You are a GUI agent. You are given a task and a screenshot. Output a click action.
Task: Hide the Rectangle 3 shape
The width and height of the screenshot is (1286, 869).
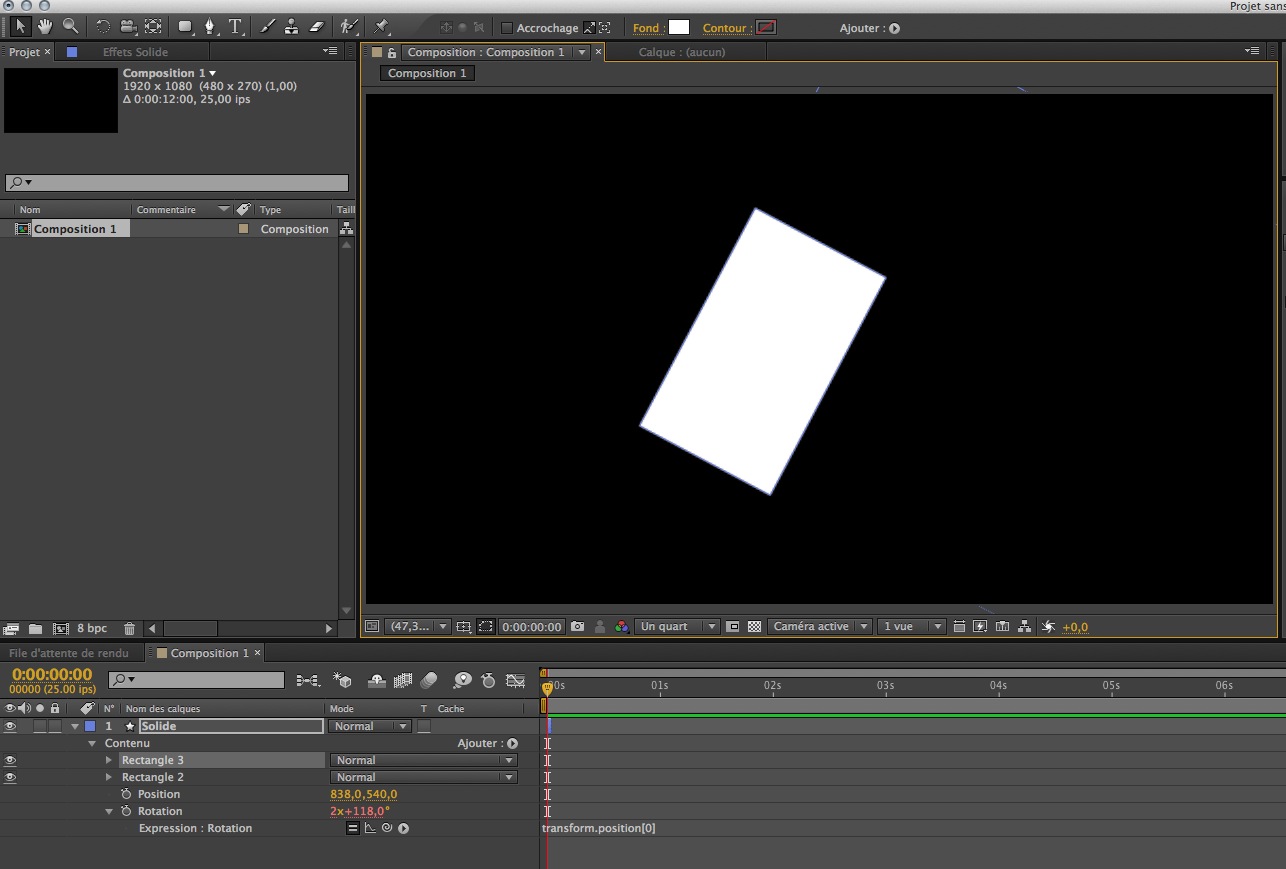coord(10,760)
